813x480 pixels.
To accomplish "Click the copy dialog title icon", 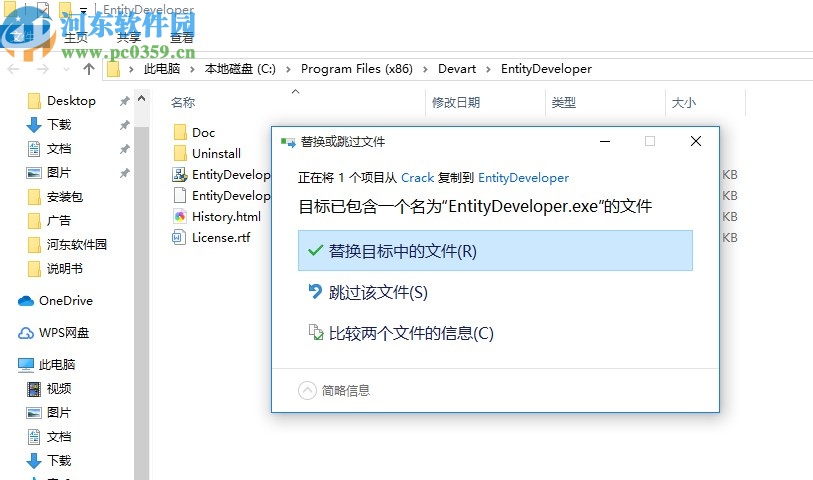I will pos(288,142).
